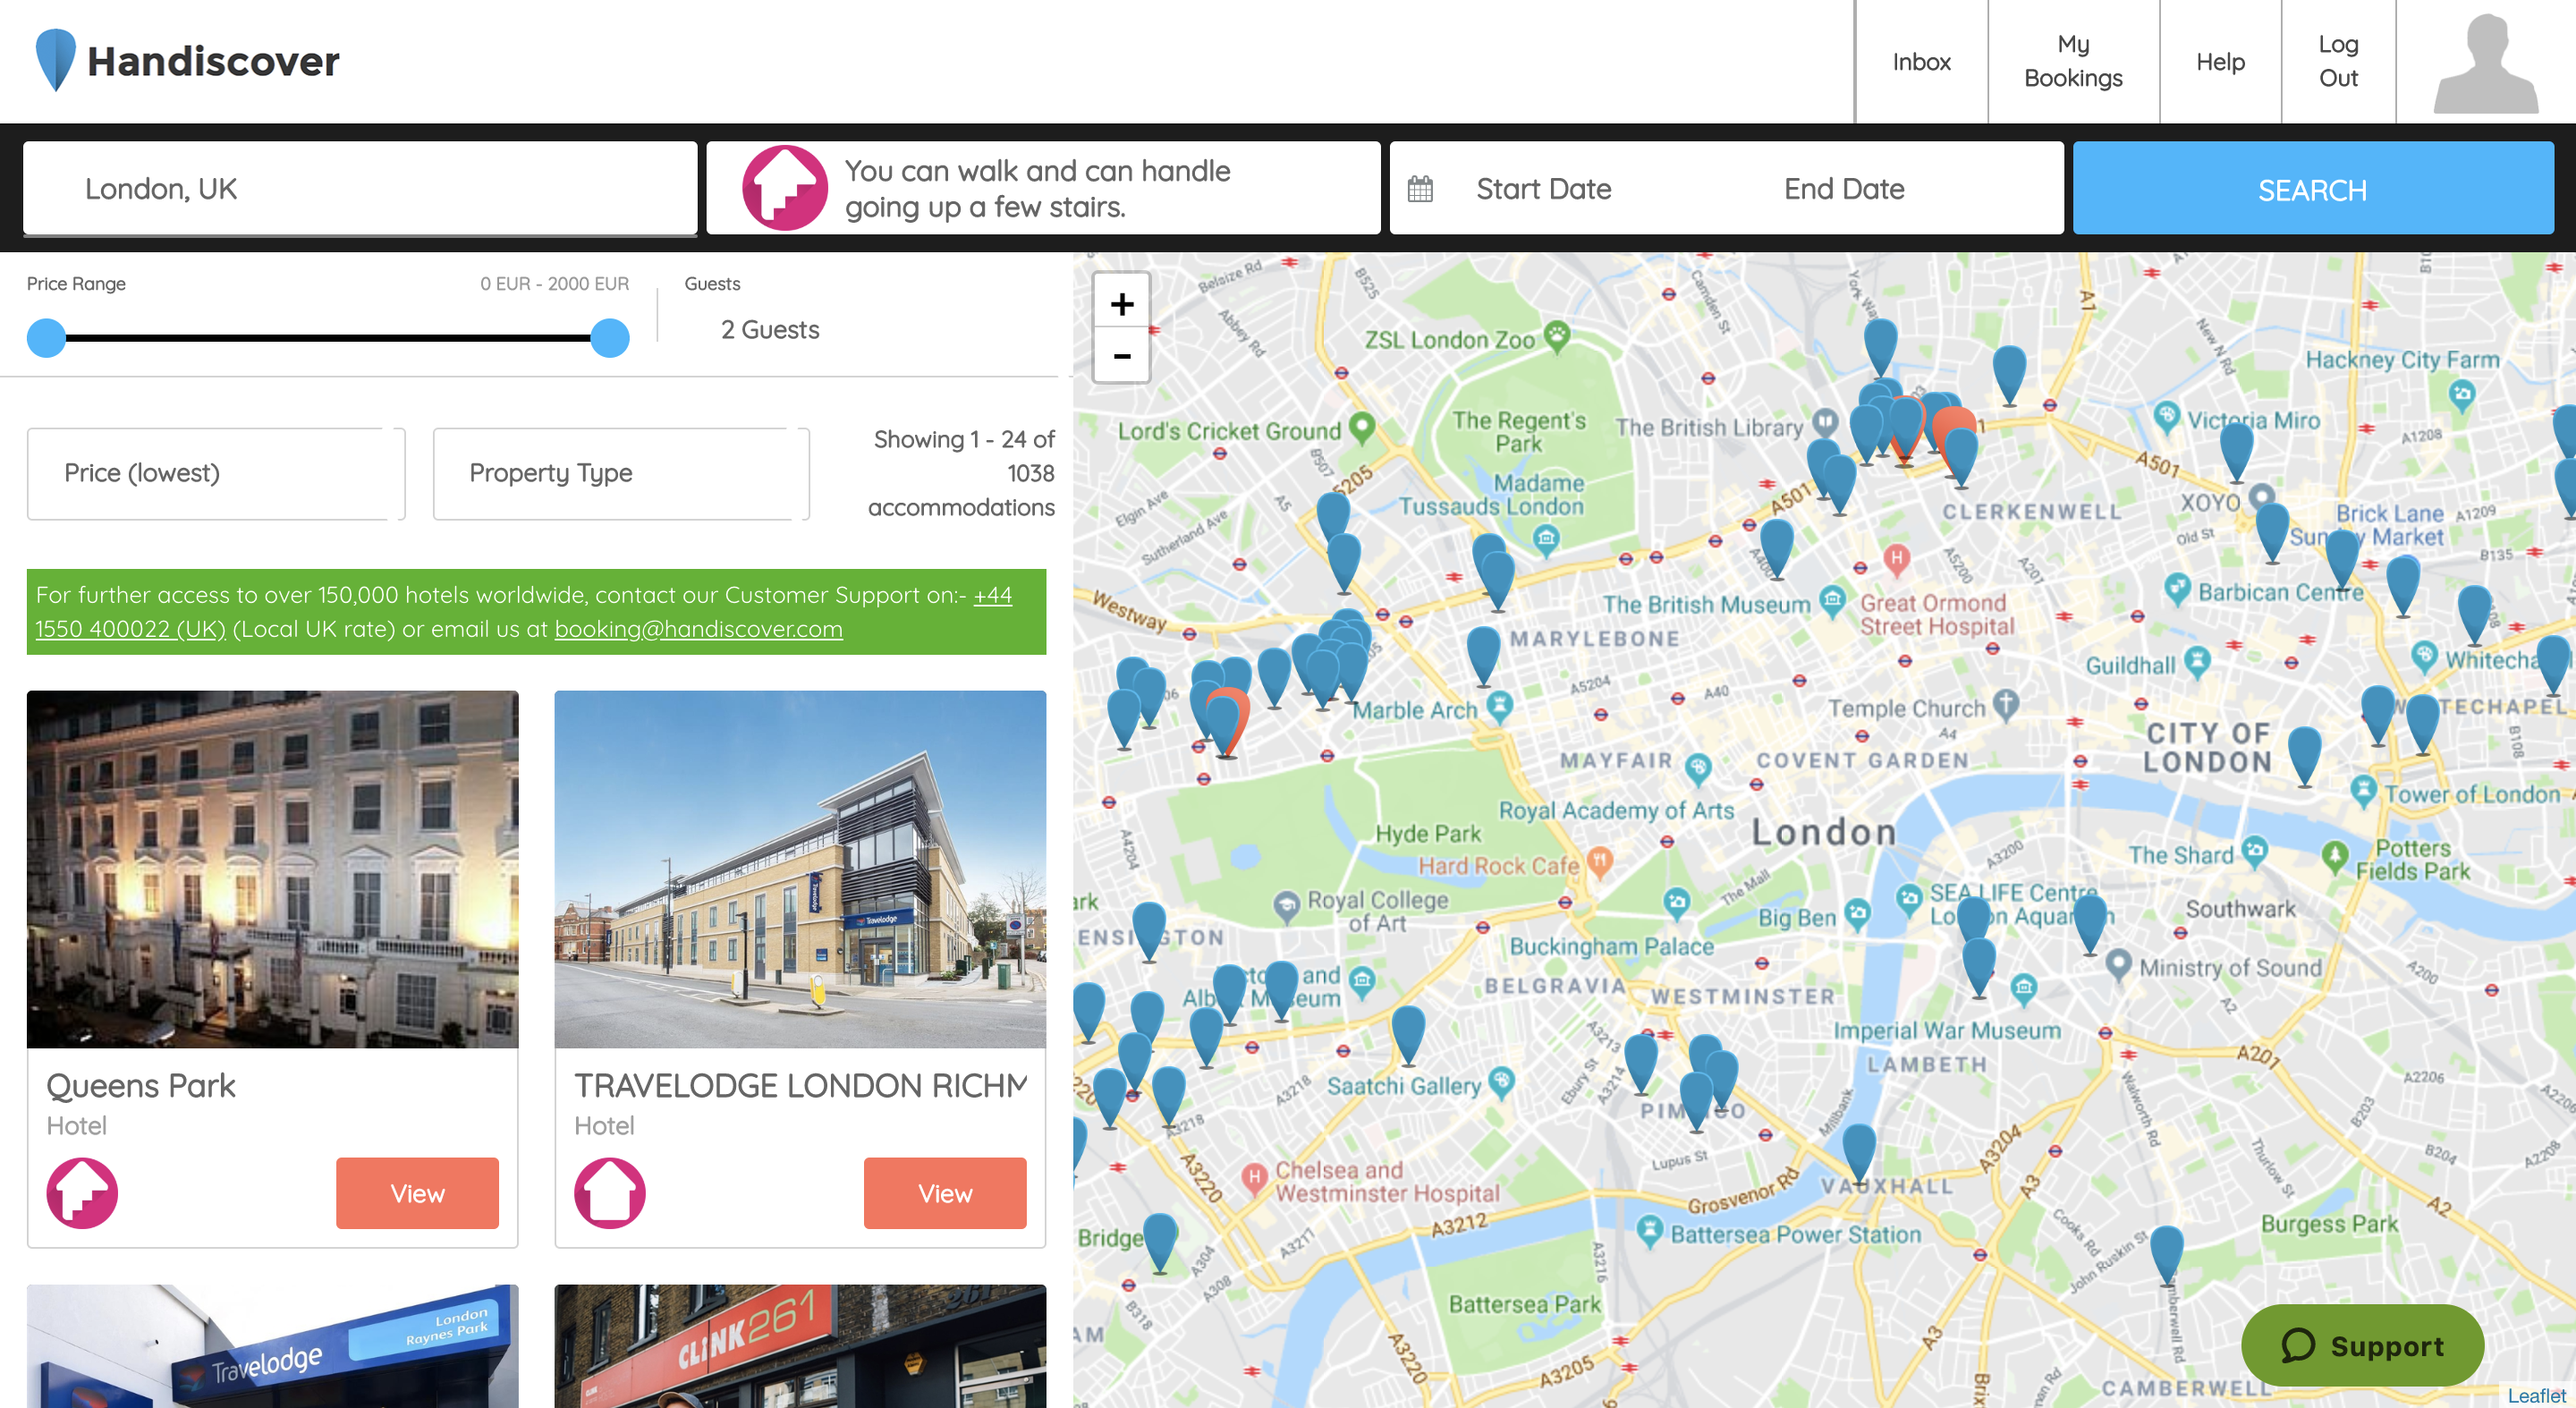Click the TRAVELODGE LONDON RICHM title text

tap(800, 1086)
